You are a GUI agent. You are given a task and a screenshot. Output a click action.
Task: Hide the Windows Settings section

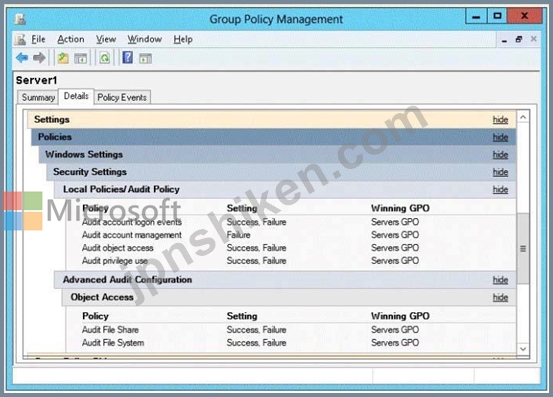[x=500, y=154]
